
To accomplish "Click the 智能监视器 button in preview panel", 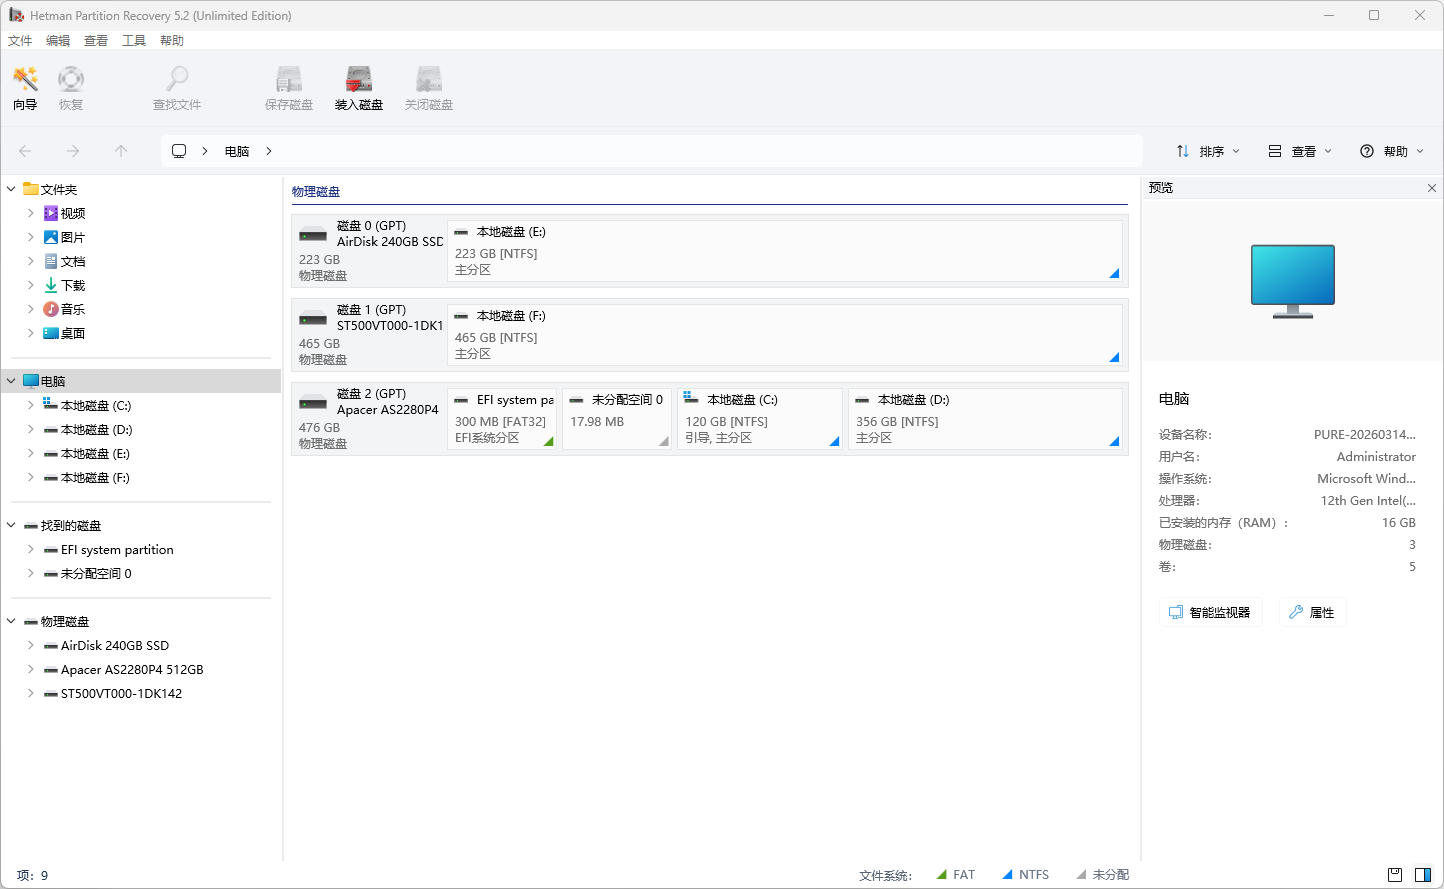I will (1210, 611).
